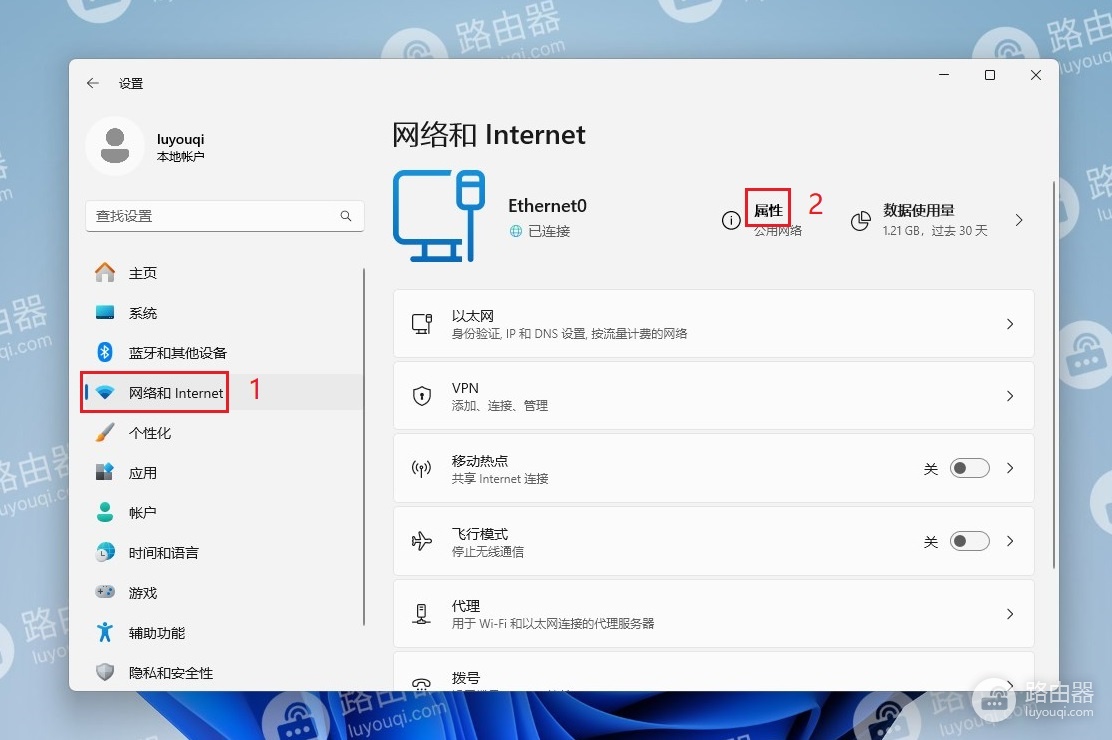Expand the 飞行模式 row chevron
This screenshot has width=1112, height=740.
pyautogui.click(x=1010, y=541)
